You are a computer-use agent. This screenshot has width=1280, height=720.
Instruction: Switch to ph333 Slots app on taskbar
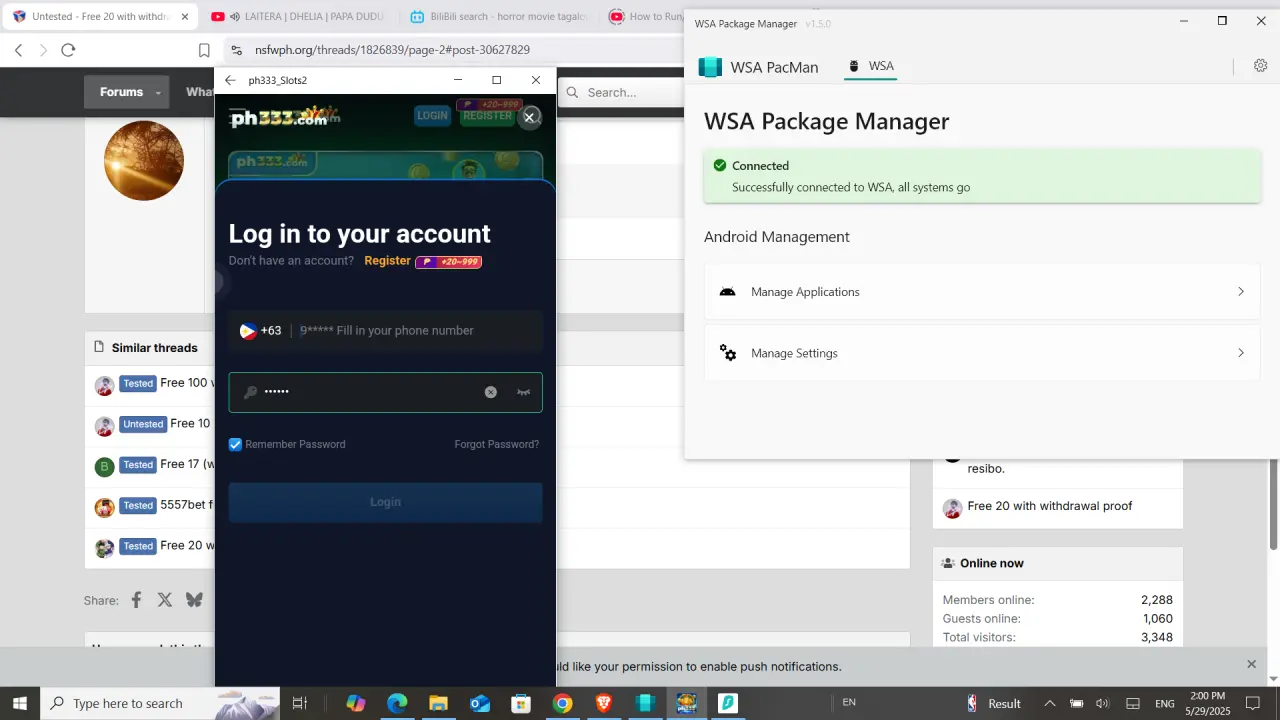[686, 703]
